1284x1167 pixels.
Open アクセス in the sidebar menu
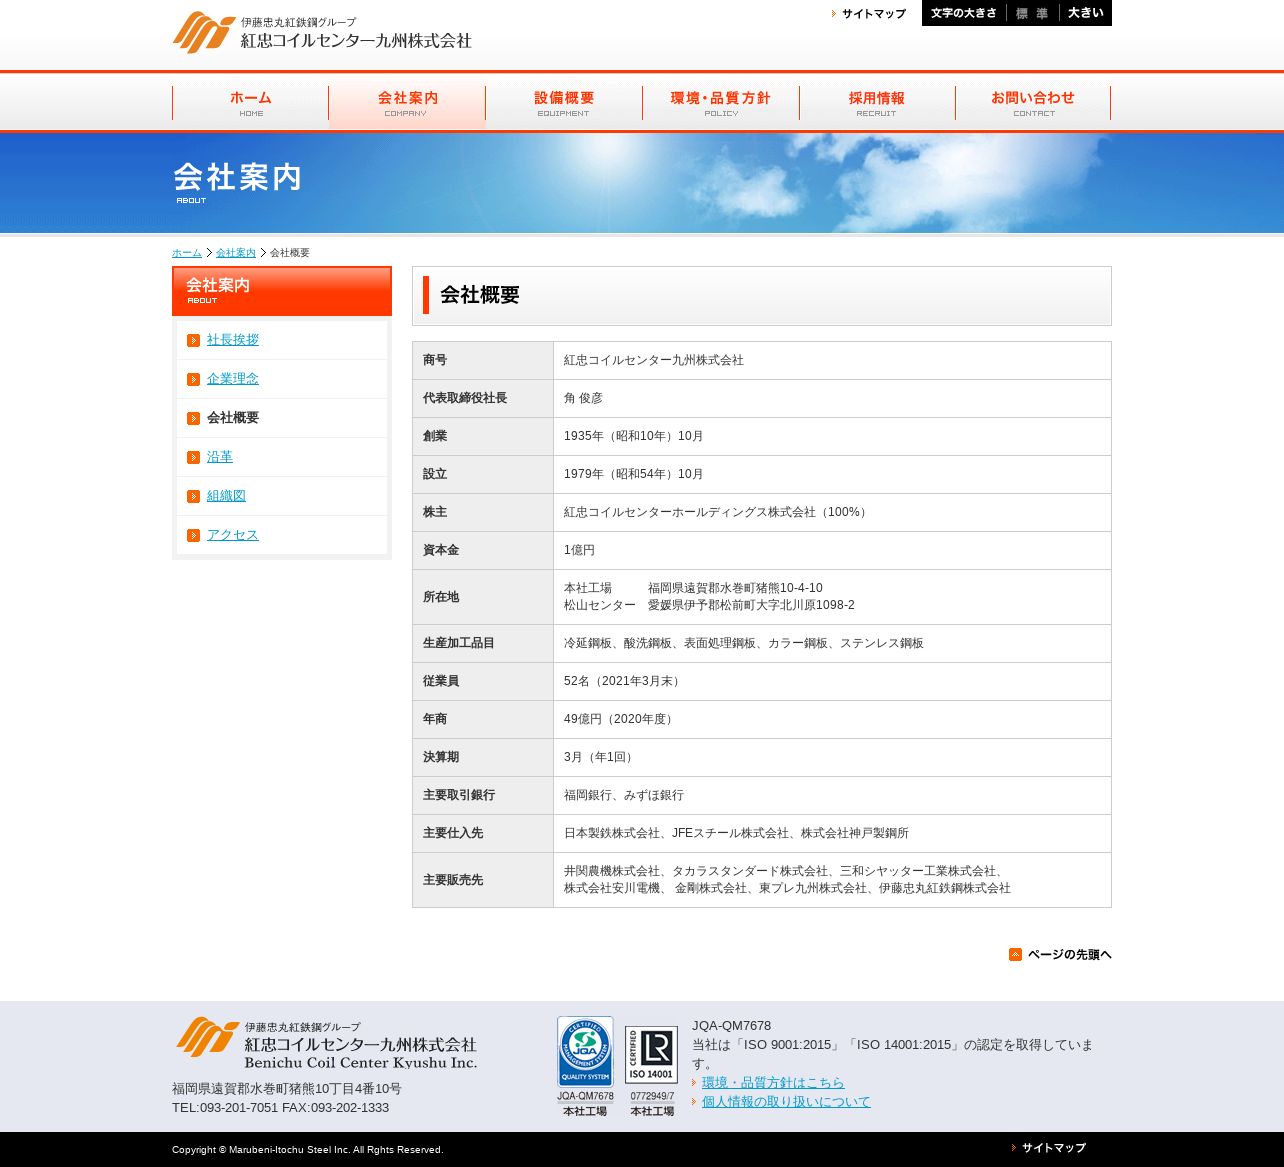tap(233, 535)
